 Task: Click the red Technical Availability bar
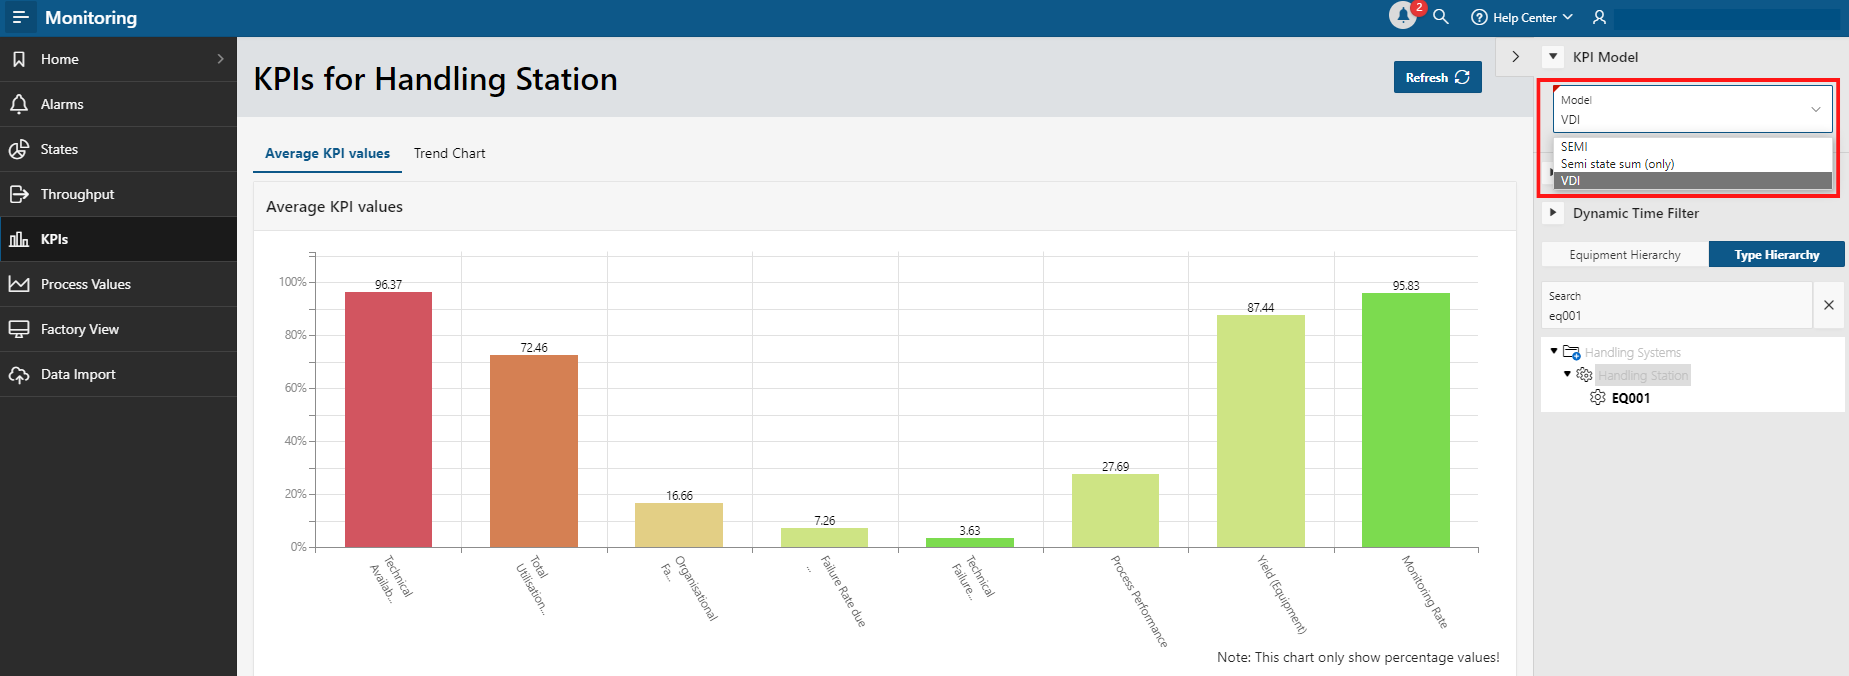(388, 420)
